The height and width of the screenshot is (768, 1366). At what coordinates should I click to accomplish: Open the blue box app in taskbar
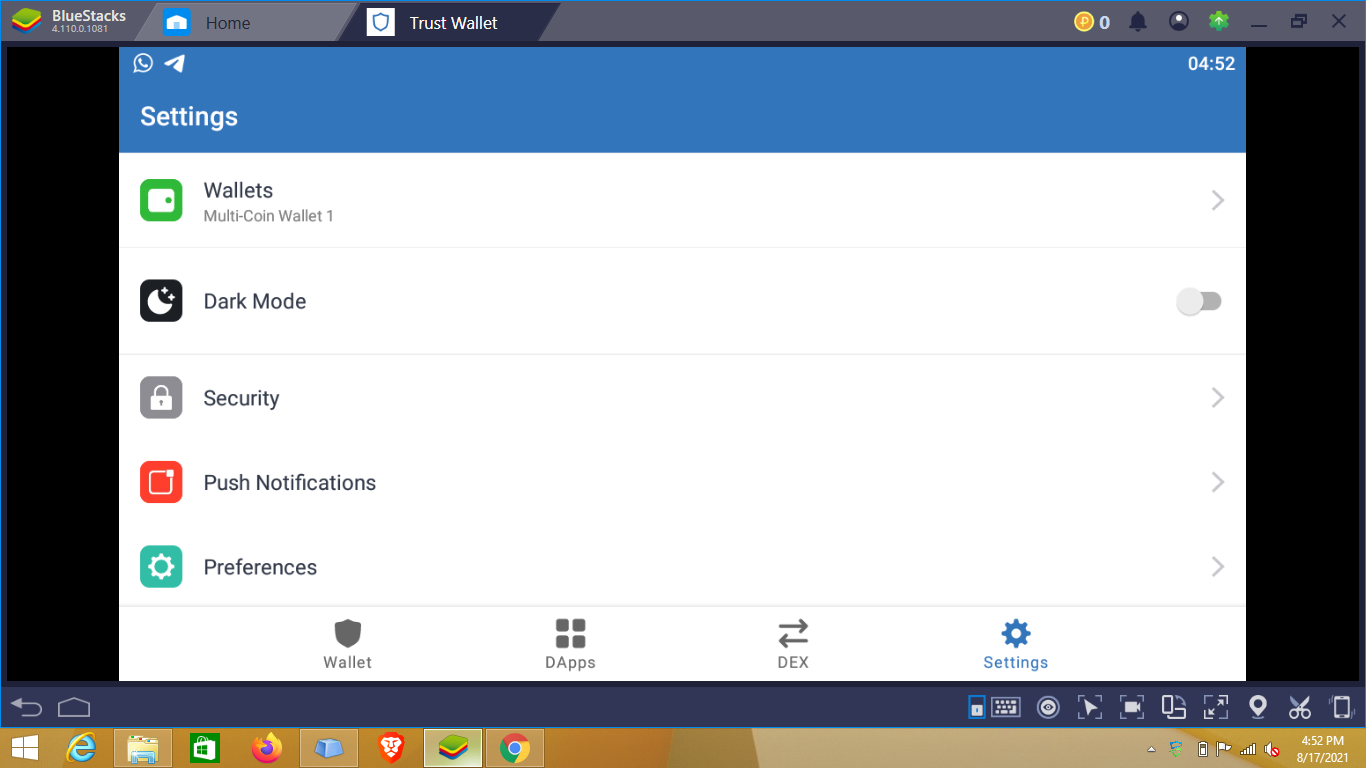pyautogui.click(x=329, y=748)
